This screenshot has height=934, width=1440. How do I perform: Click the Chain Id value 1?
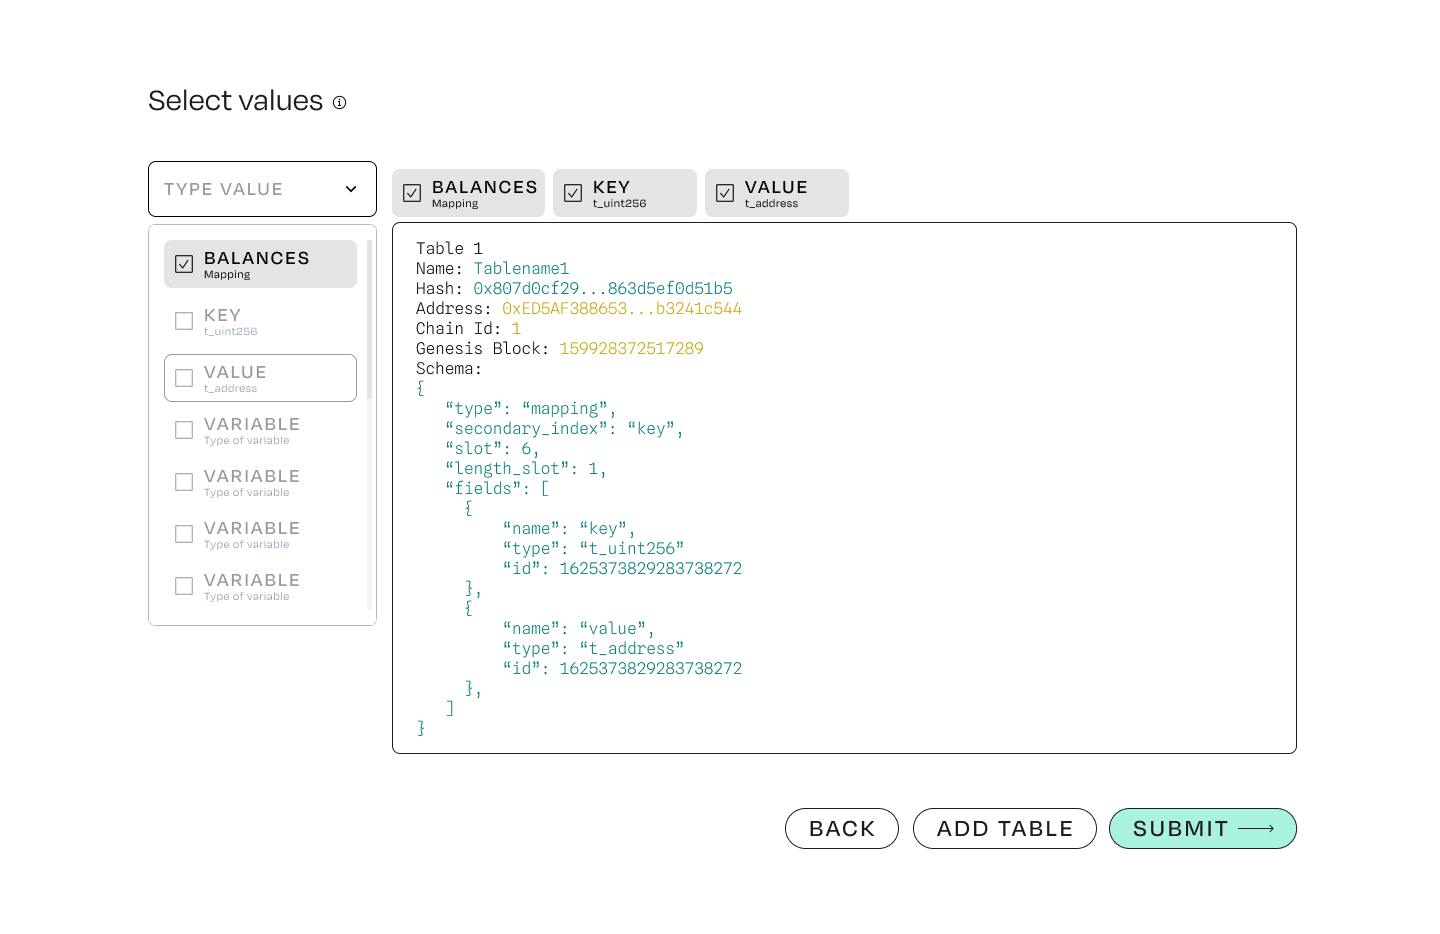(516, 328)
